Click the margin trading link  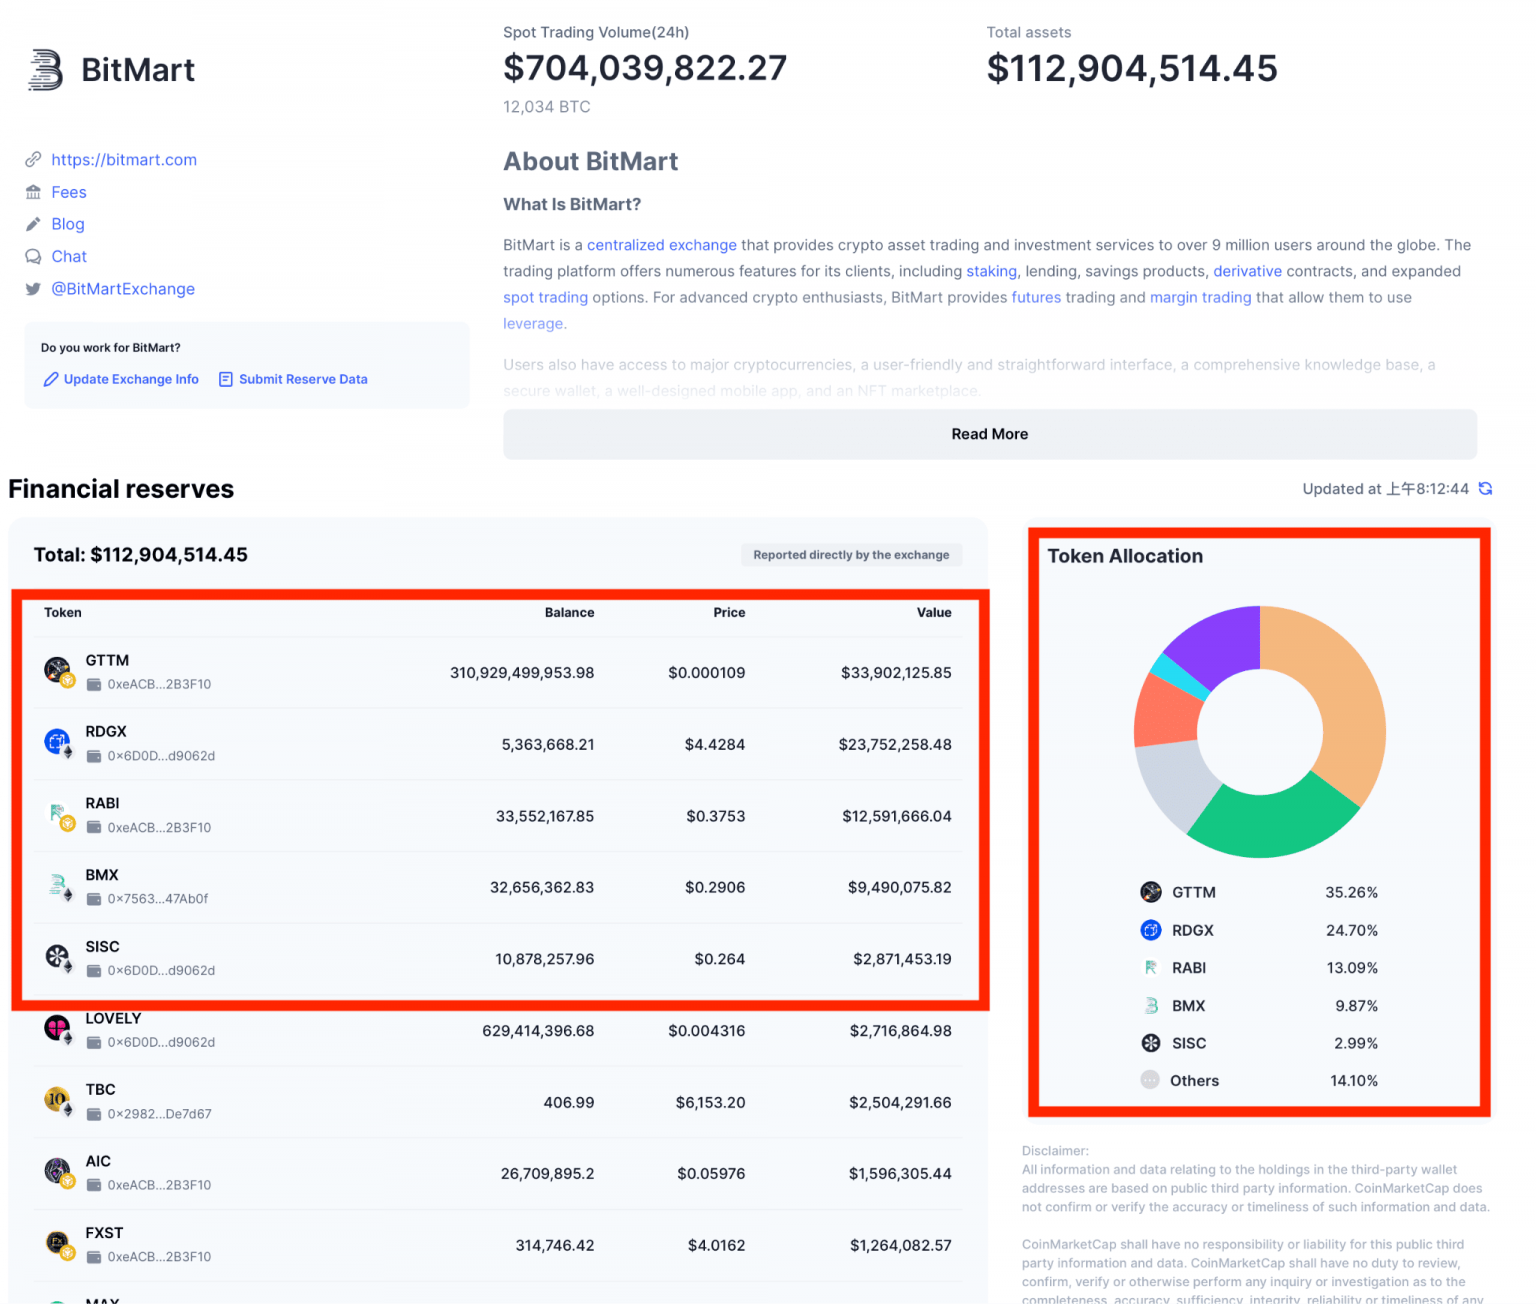pyautogui.click(x=1200, y=297)
